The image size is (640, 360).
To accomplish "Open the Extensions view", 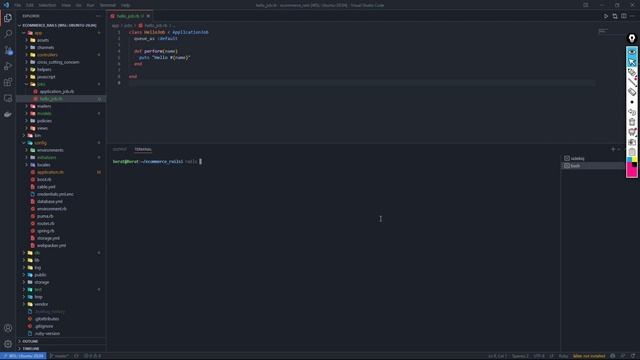I will tap(8, 82).
